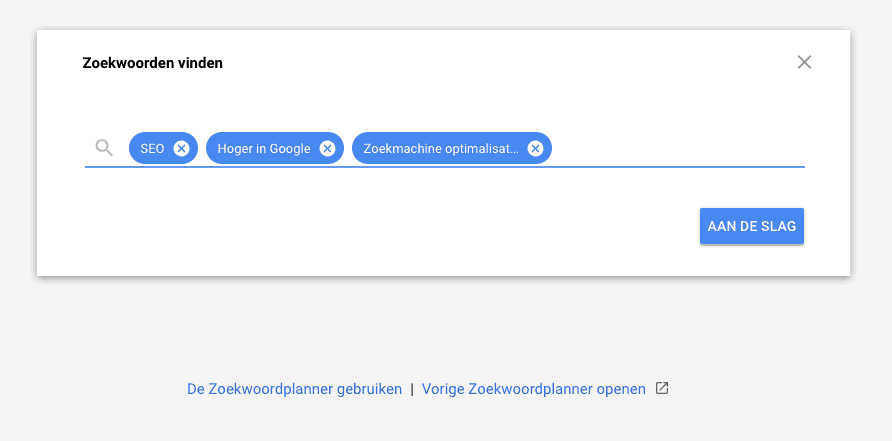Image resolution: width=892 pixels, height=441 pixels.
Task: Click the pipe separator between the bottom links
Action: (412, 389)
